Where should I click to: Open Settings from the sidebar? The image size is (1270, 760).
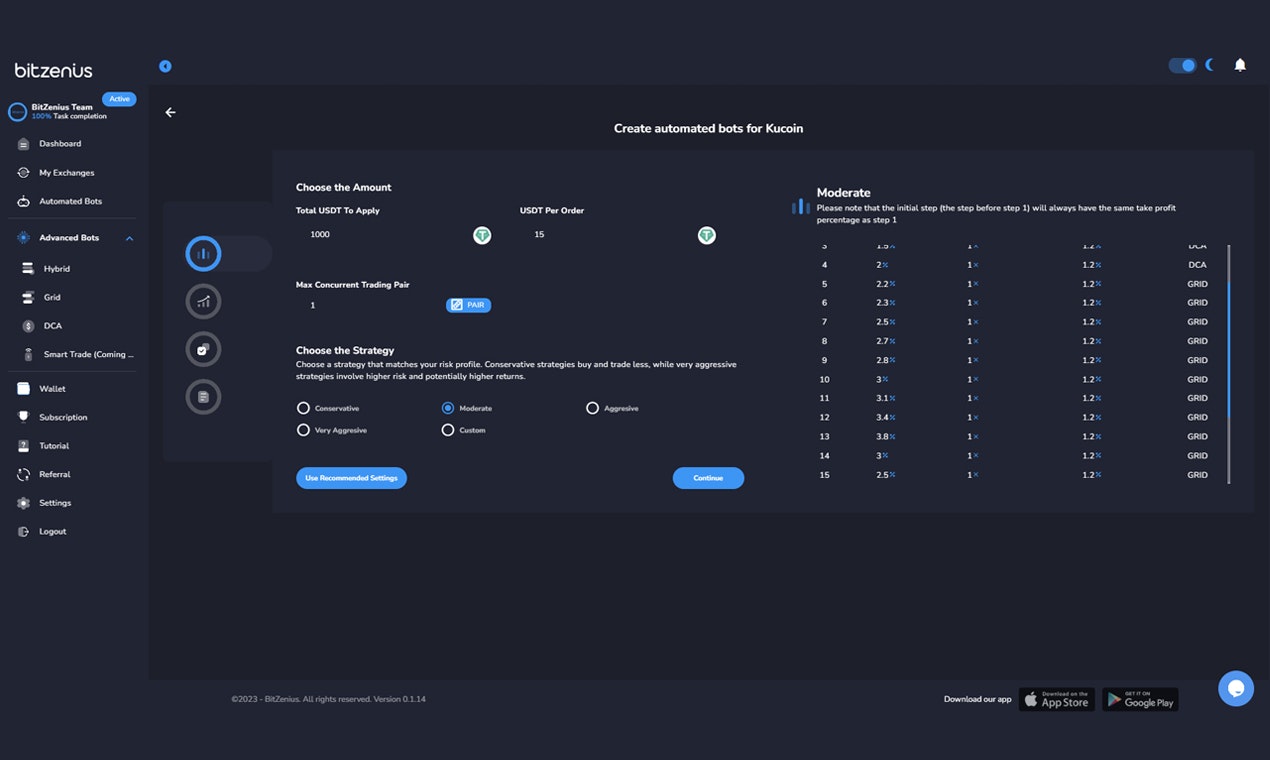coord(56,503)
